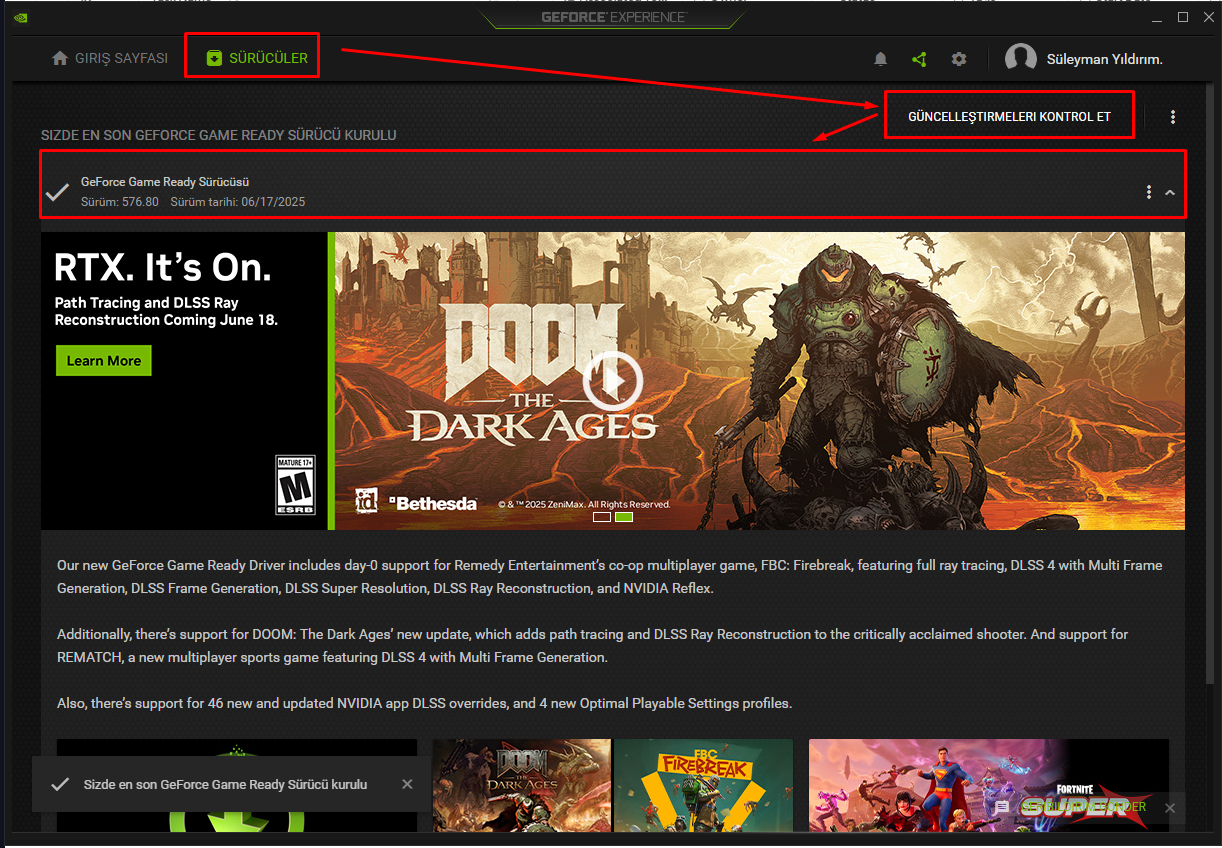Open settings with the gear icon
This screenshot has height=848, width=1222.
(959, 59)
